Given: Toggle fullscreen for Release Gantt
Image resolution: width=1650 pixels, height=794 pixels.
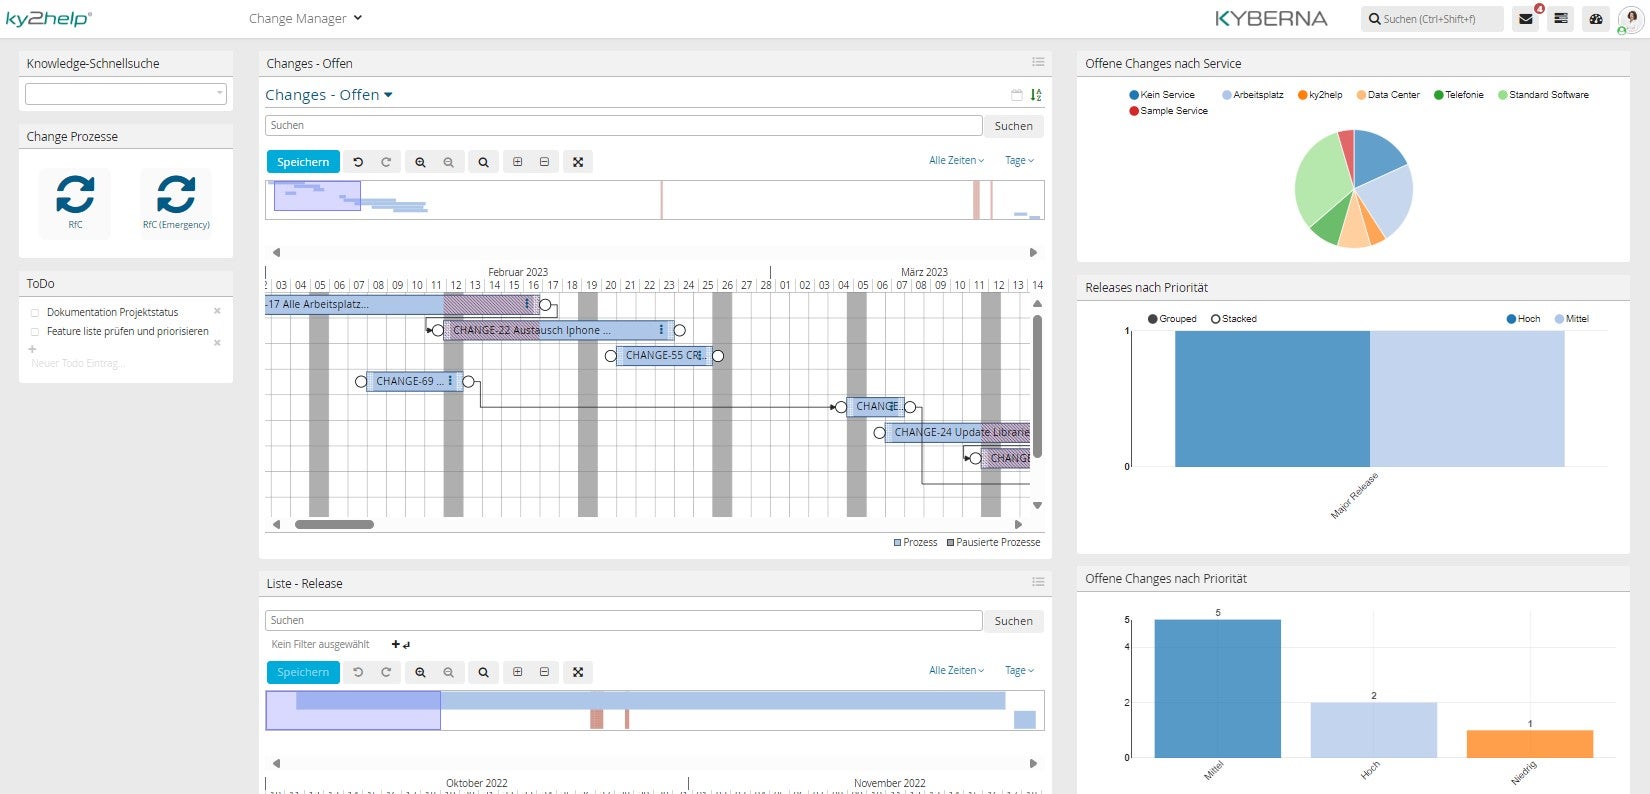Looking at the screenshot, I should click(x=578, y=672).
